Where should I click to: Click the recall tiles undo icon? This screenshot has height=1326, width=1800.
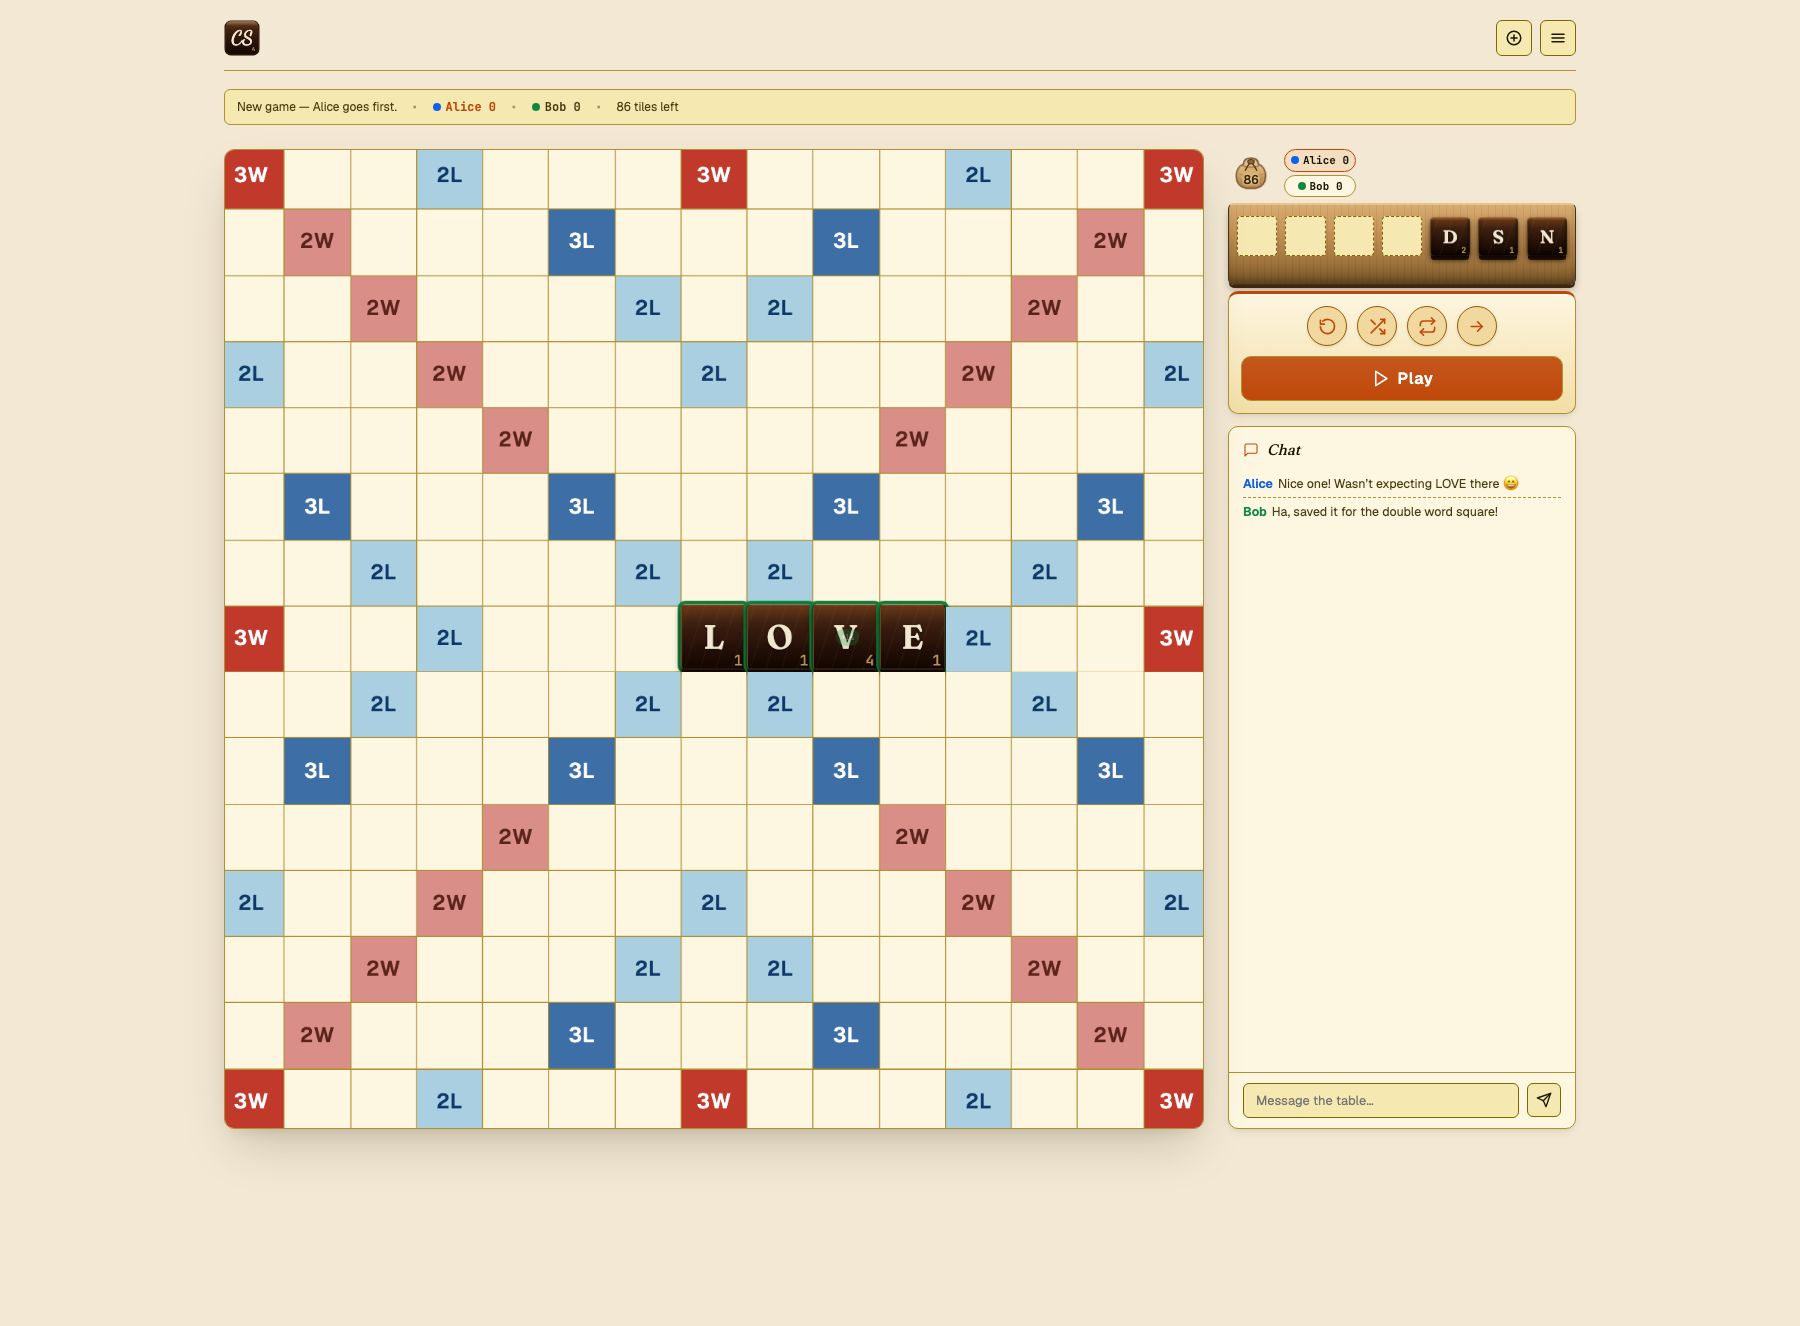(x=1327, y=326)
